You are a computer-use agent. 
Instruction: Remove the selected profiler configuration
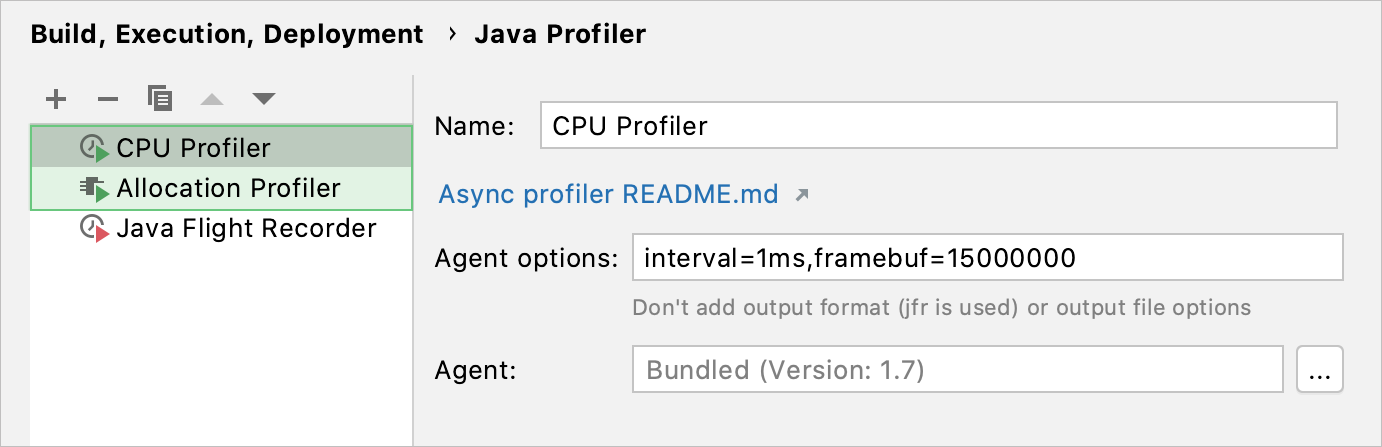pyautogui.click(x=108, y=98)
